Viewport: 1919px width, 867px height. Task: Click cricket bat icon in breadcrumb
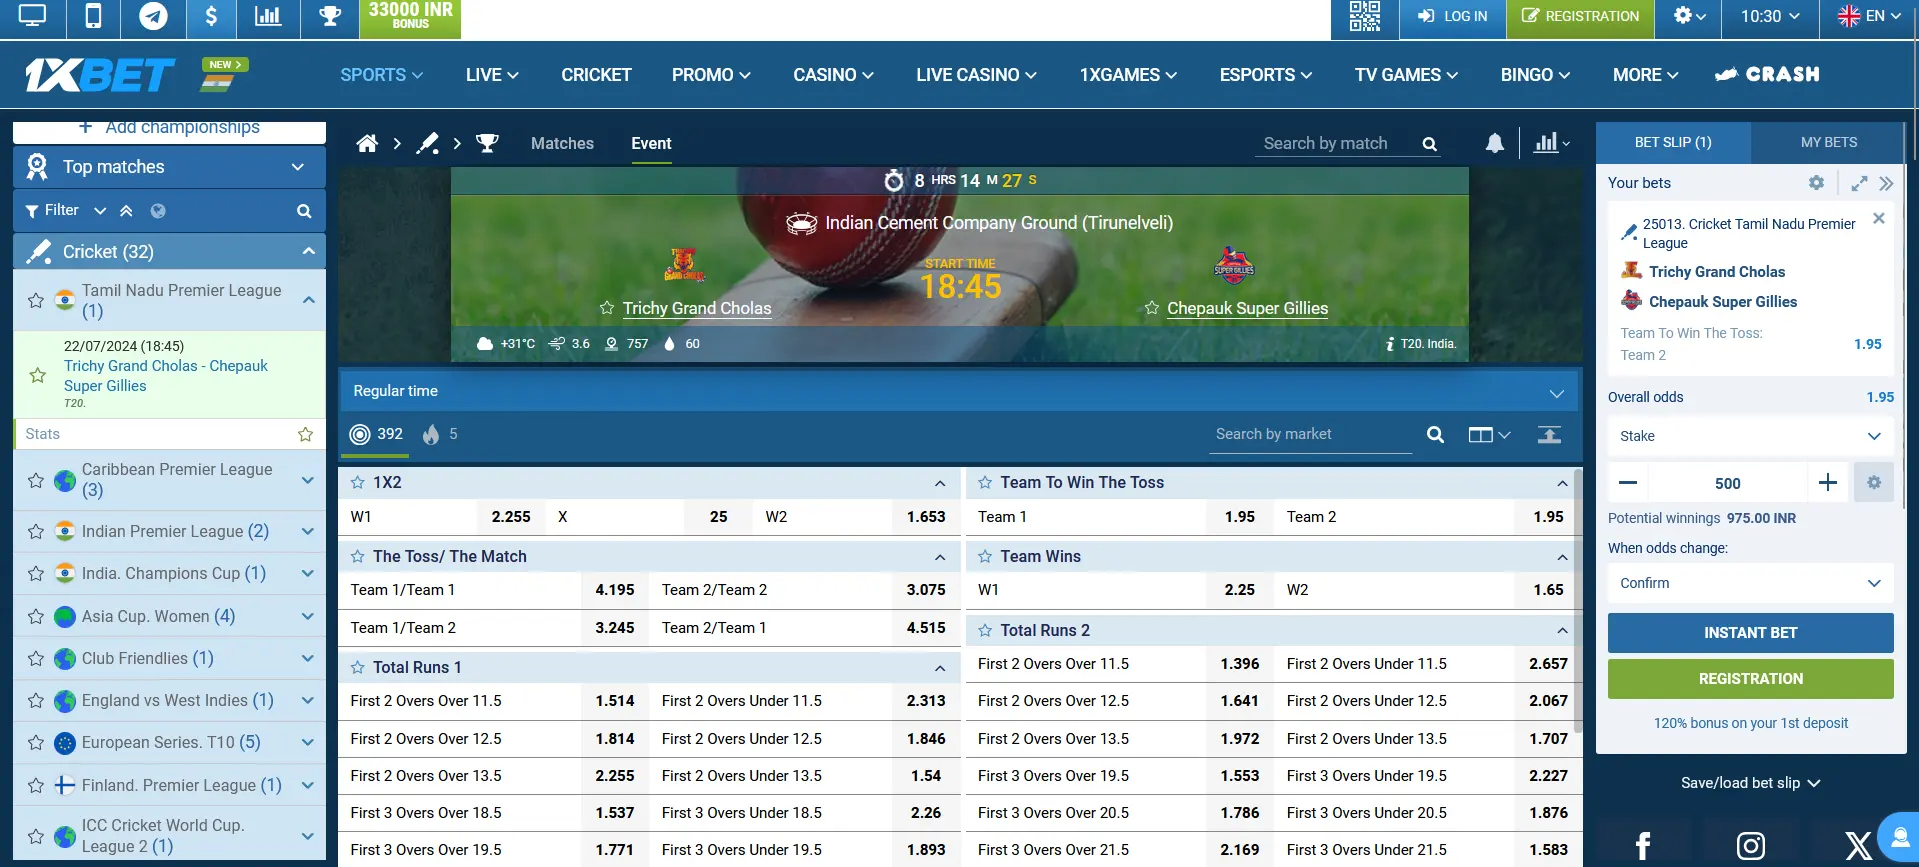click(x=427, y=143)
